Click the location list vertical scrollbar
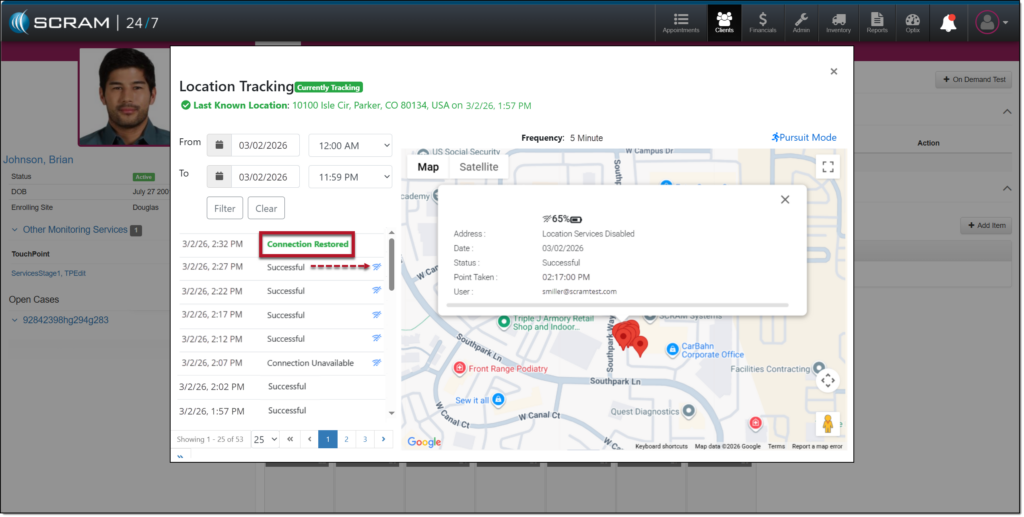Screen dimensions: 1024x517 point(391,264)
